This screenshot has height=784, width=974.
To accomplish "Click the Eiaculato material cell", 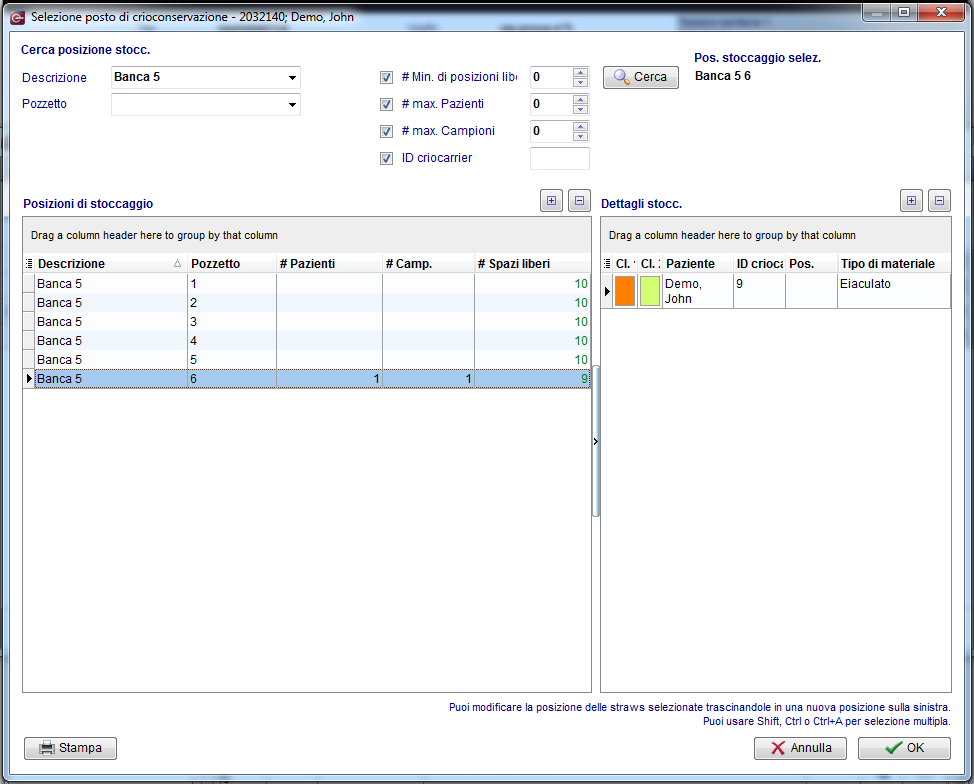I will click(x=893, y=291).
